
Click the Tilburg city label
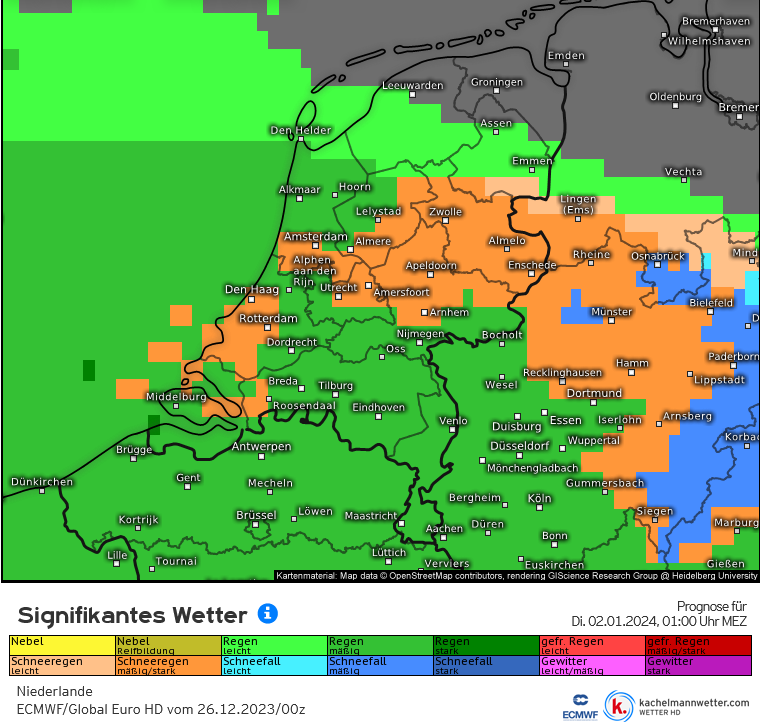(x=335, y=386)
